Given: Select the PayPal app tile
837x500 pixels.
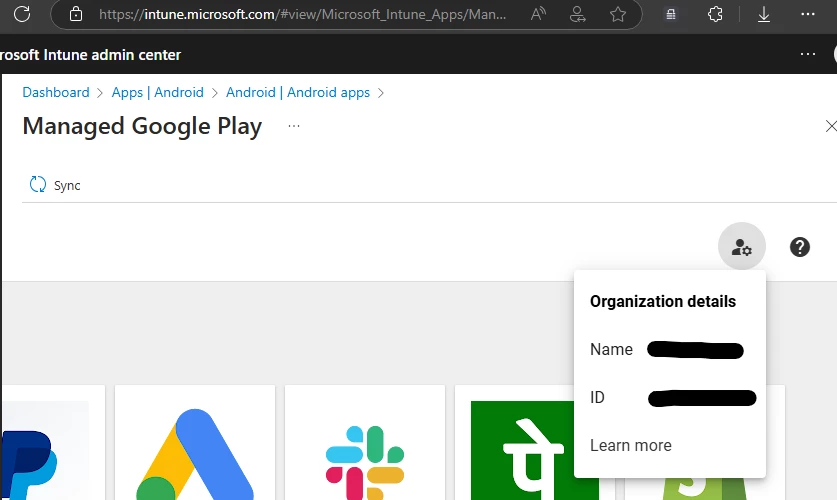Looking at the screenshot, I should (x=52, y=443).
